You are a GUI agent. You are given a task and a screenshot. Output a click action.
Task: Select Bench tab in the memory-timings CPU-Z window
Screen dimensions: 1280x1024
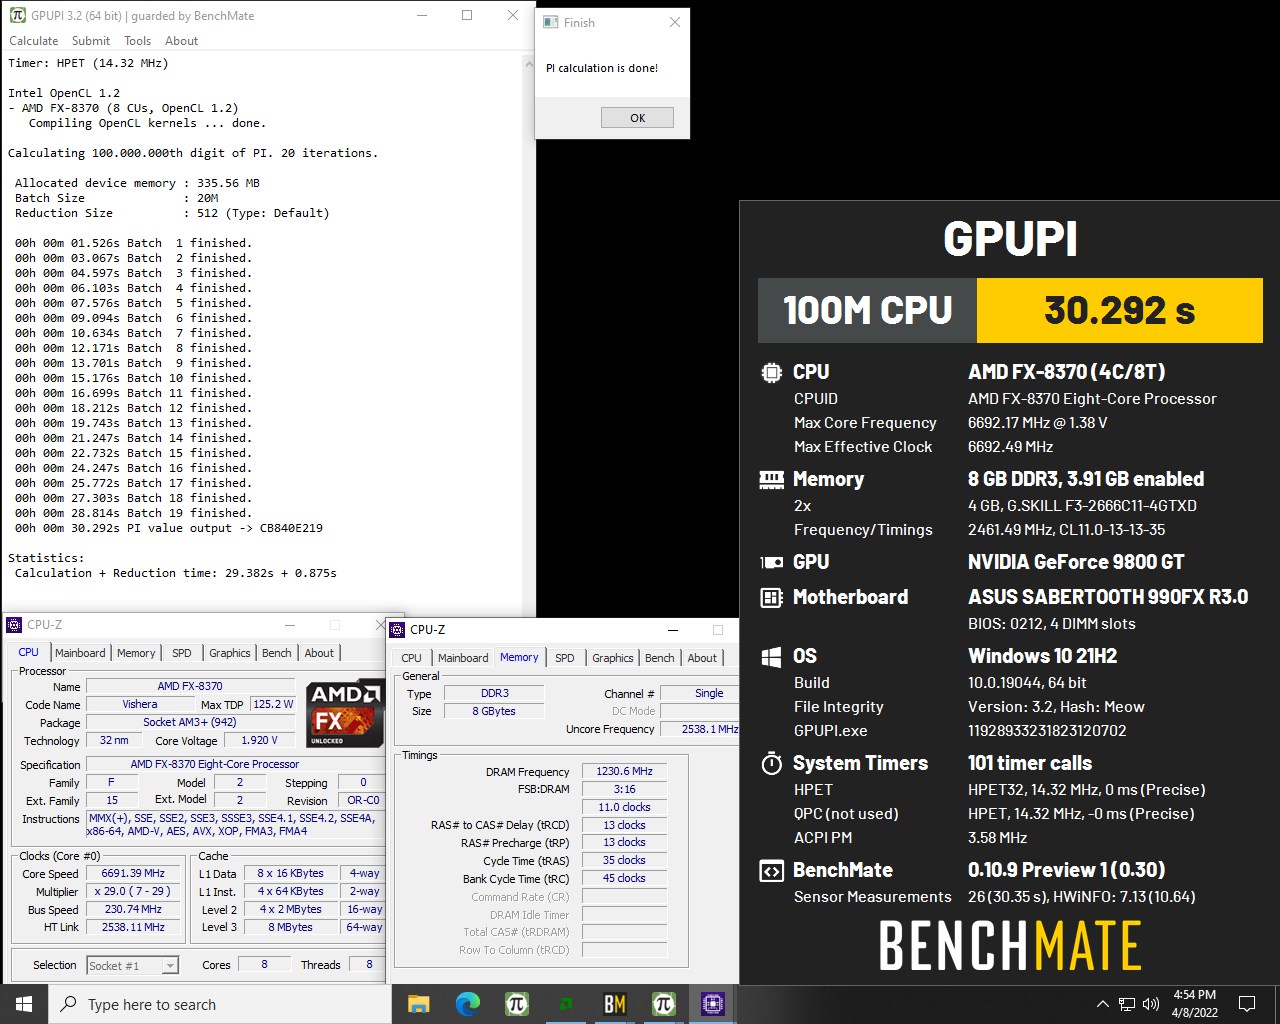click(x=660, y=658)
